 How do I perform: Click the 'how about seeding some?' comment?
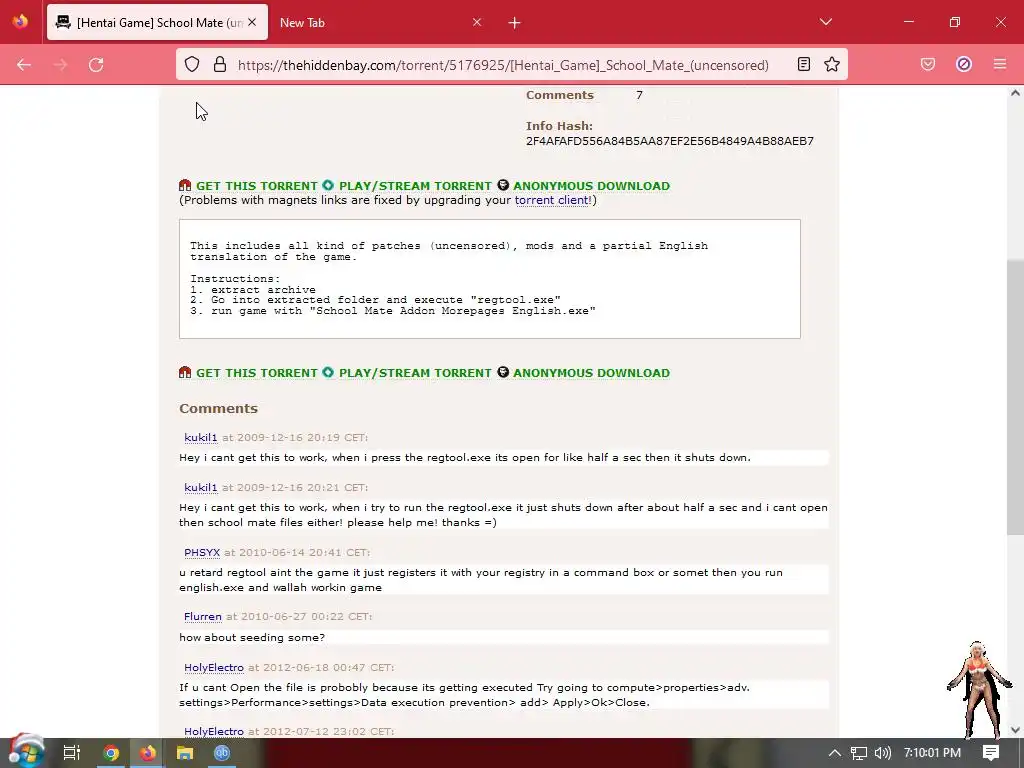pos(252,637)
